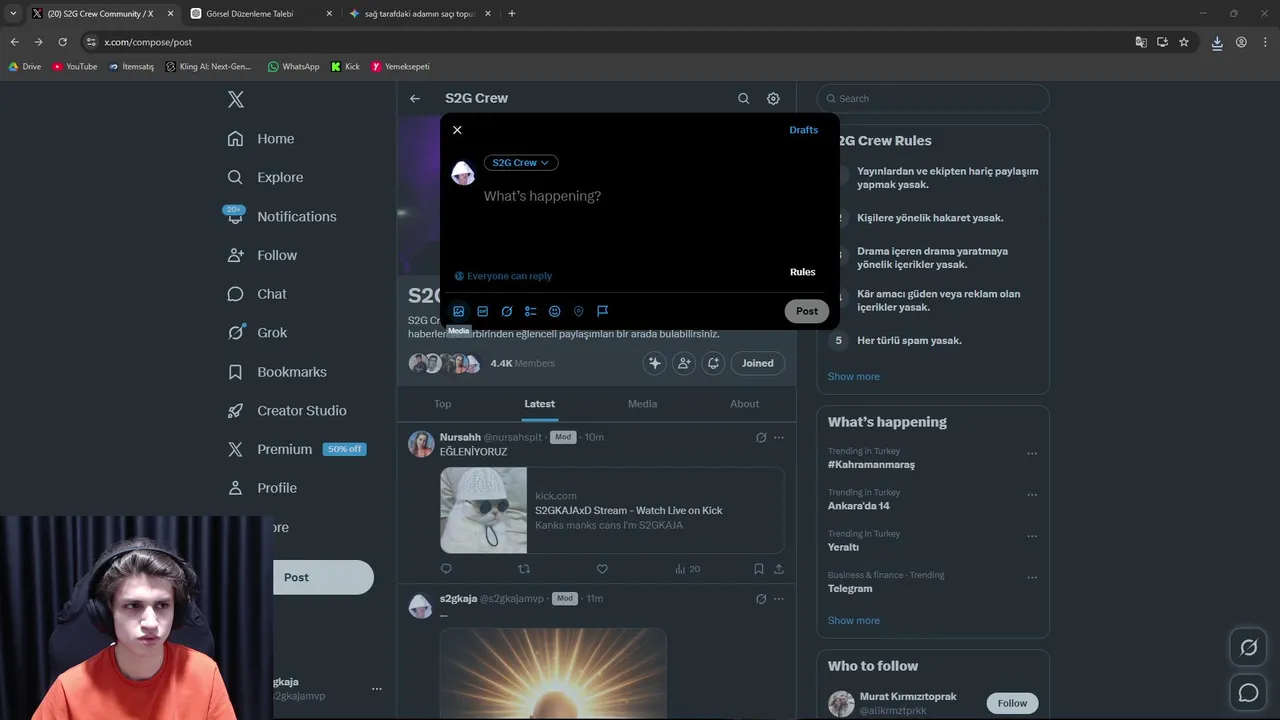The image size is (1280, 720).
Task: Open a new browser tab
Action: [x=512, y=13]
